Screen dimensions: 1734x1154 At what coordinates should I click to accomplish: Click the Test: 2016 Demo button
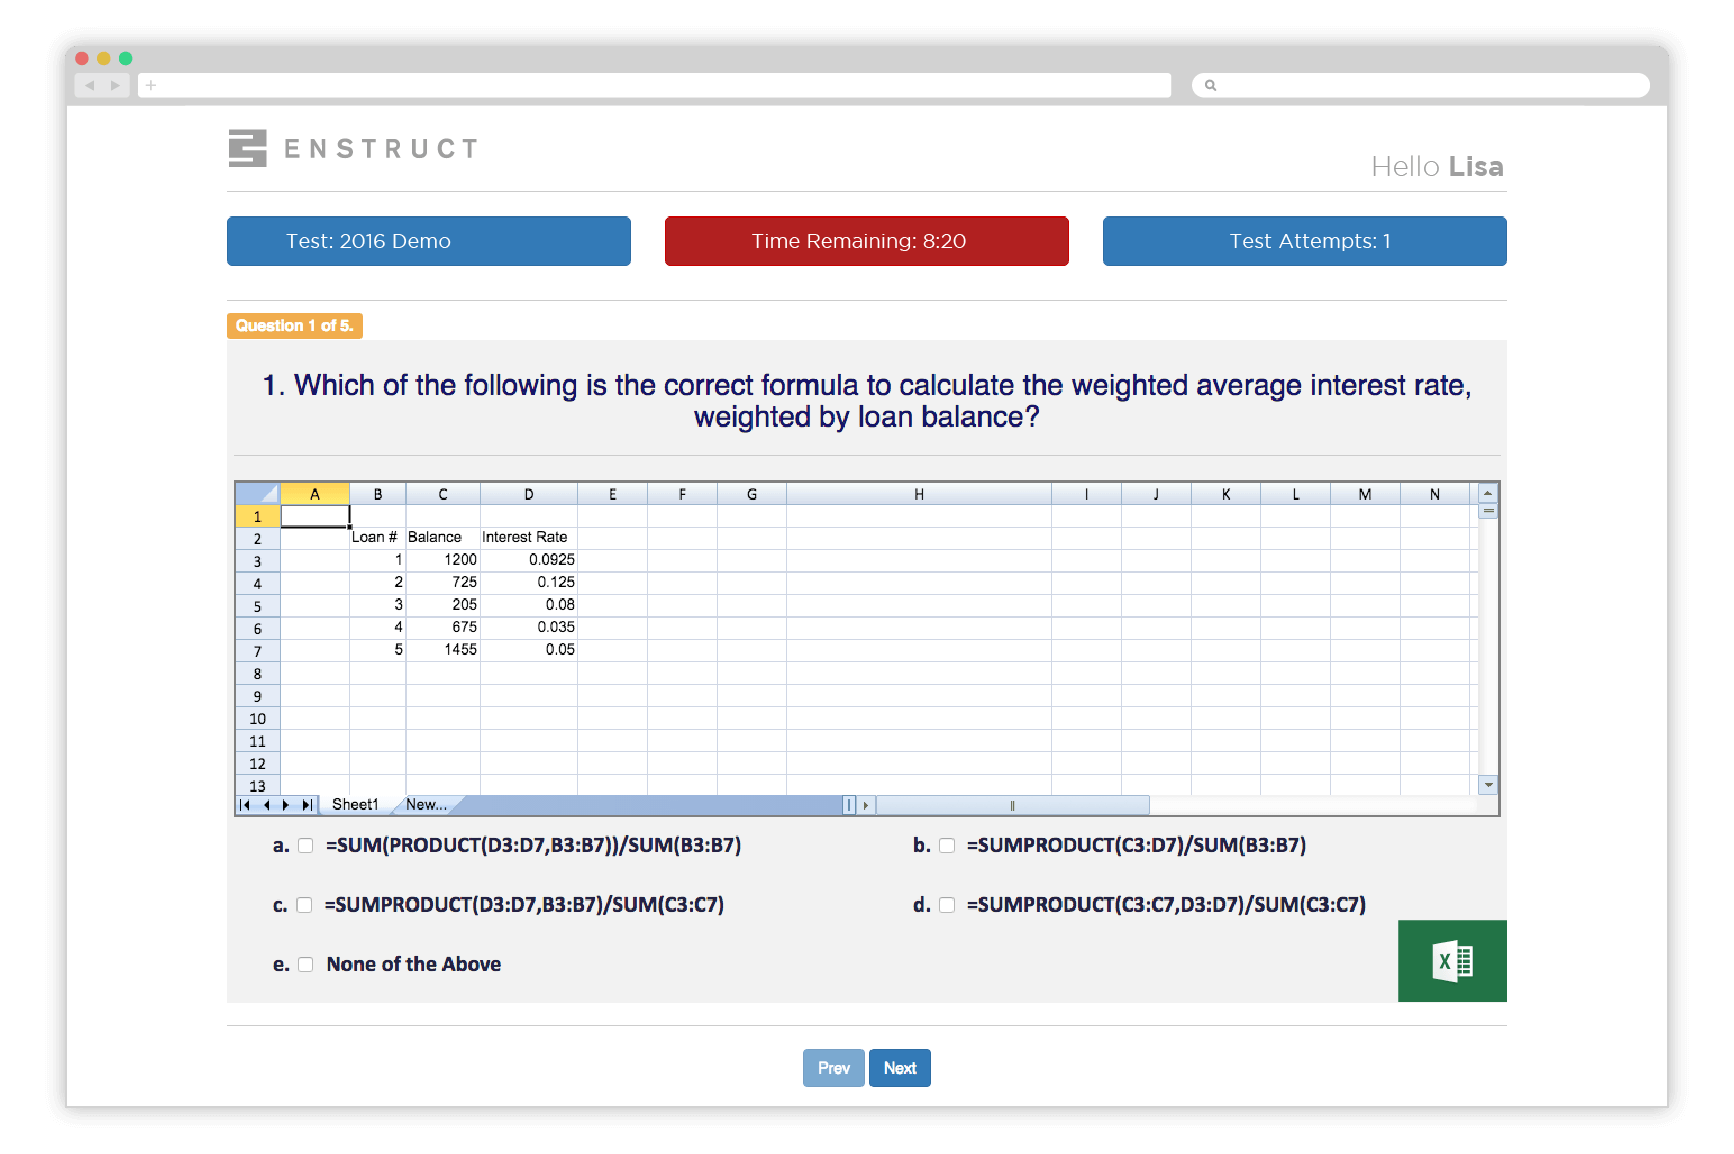click(429, 241)
